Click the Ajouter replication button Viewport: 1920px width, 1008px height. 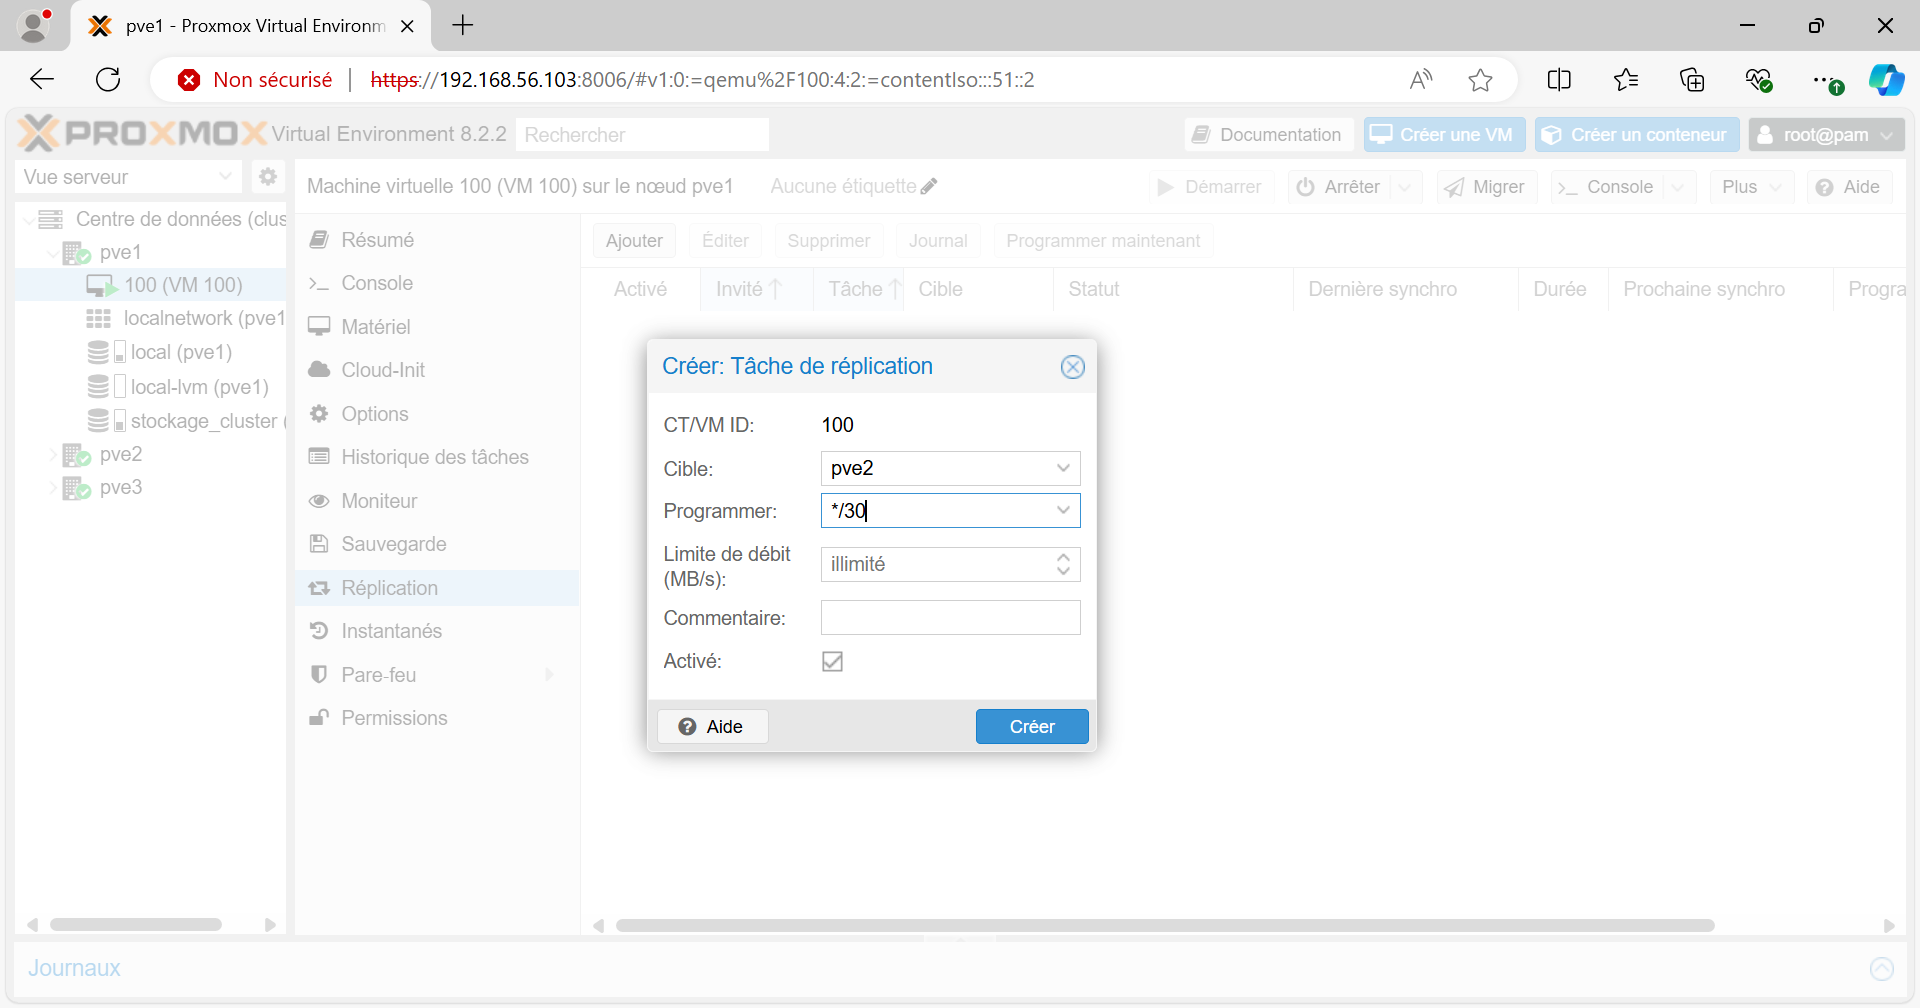coord(634,241)
